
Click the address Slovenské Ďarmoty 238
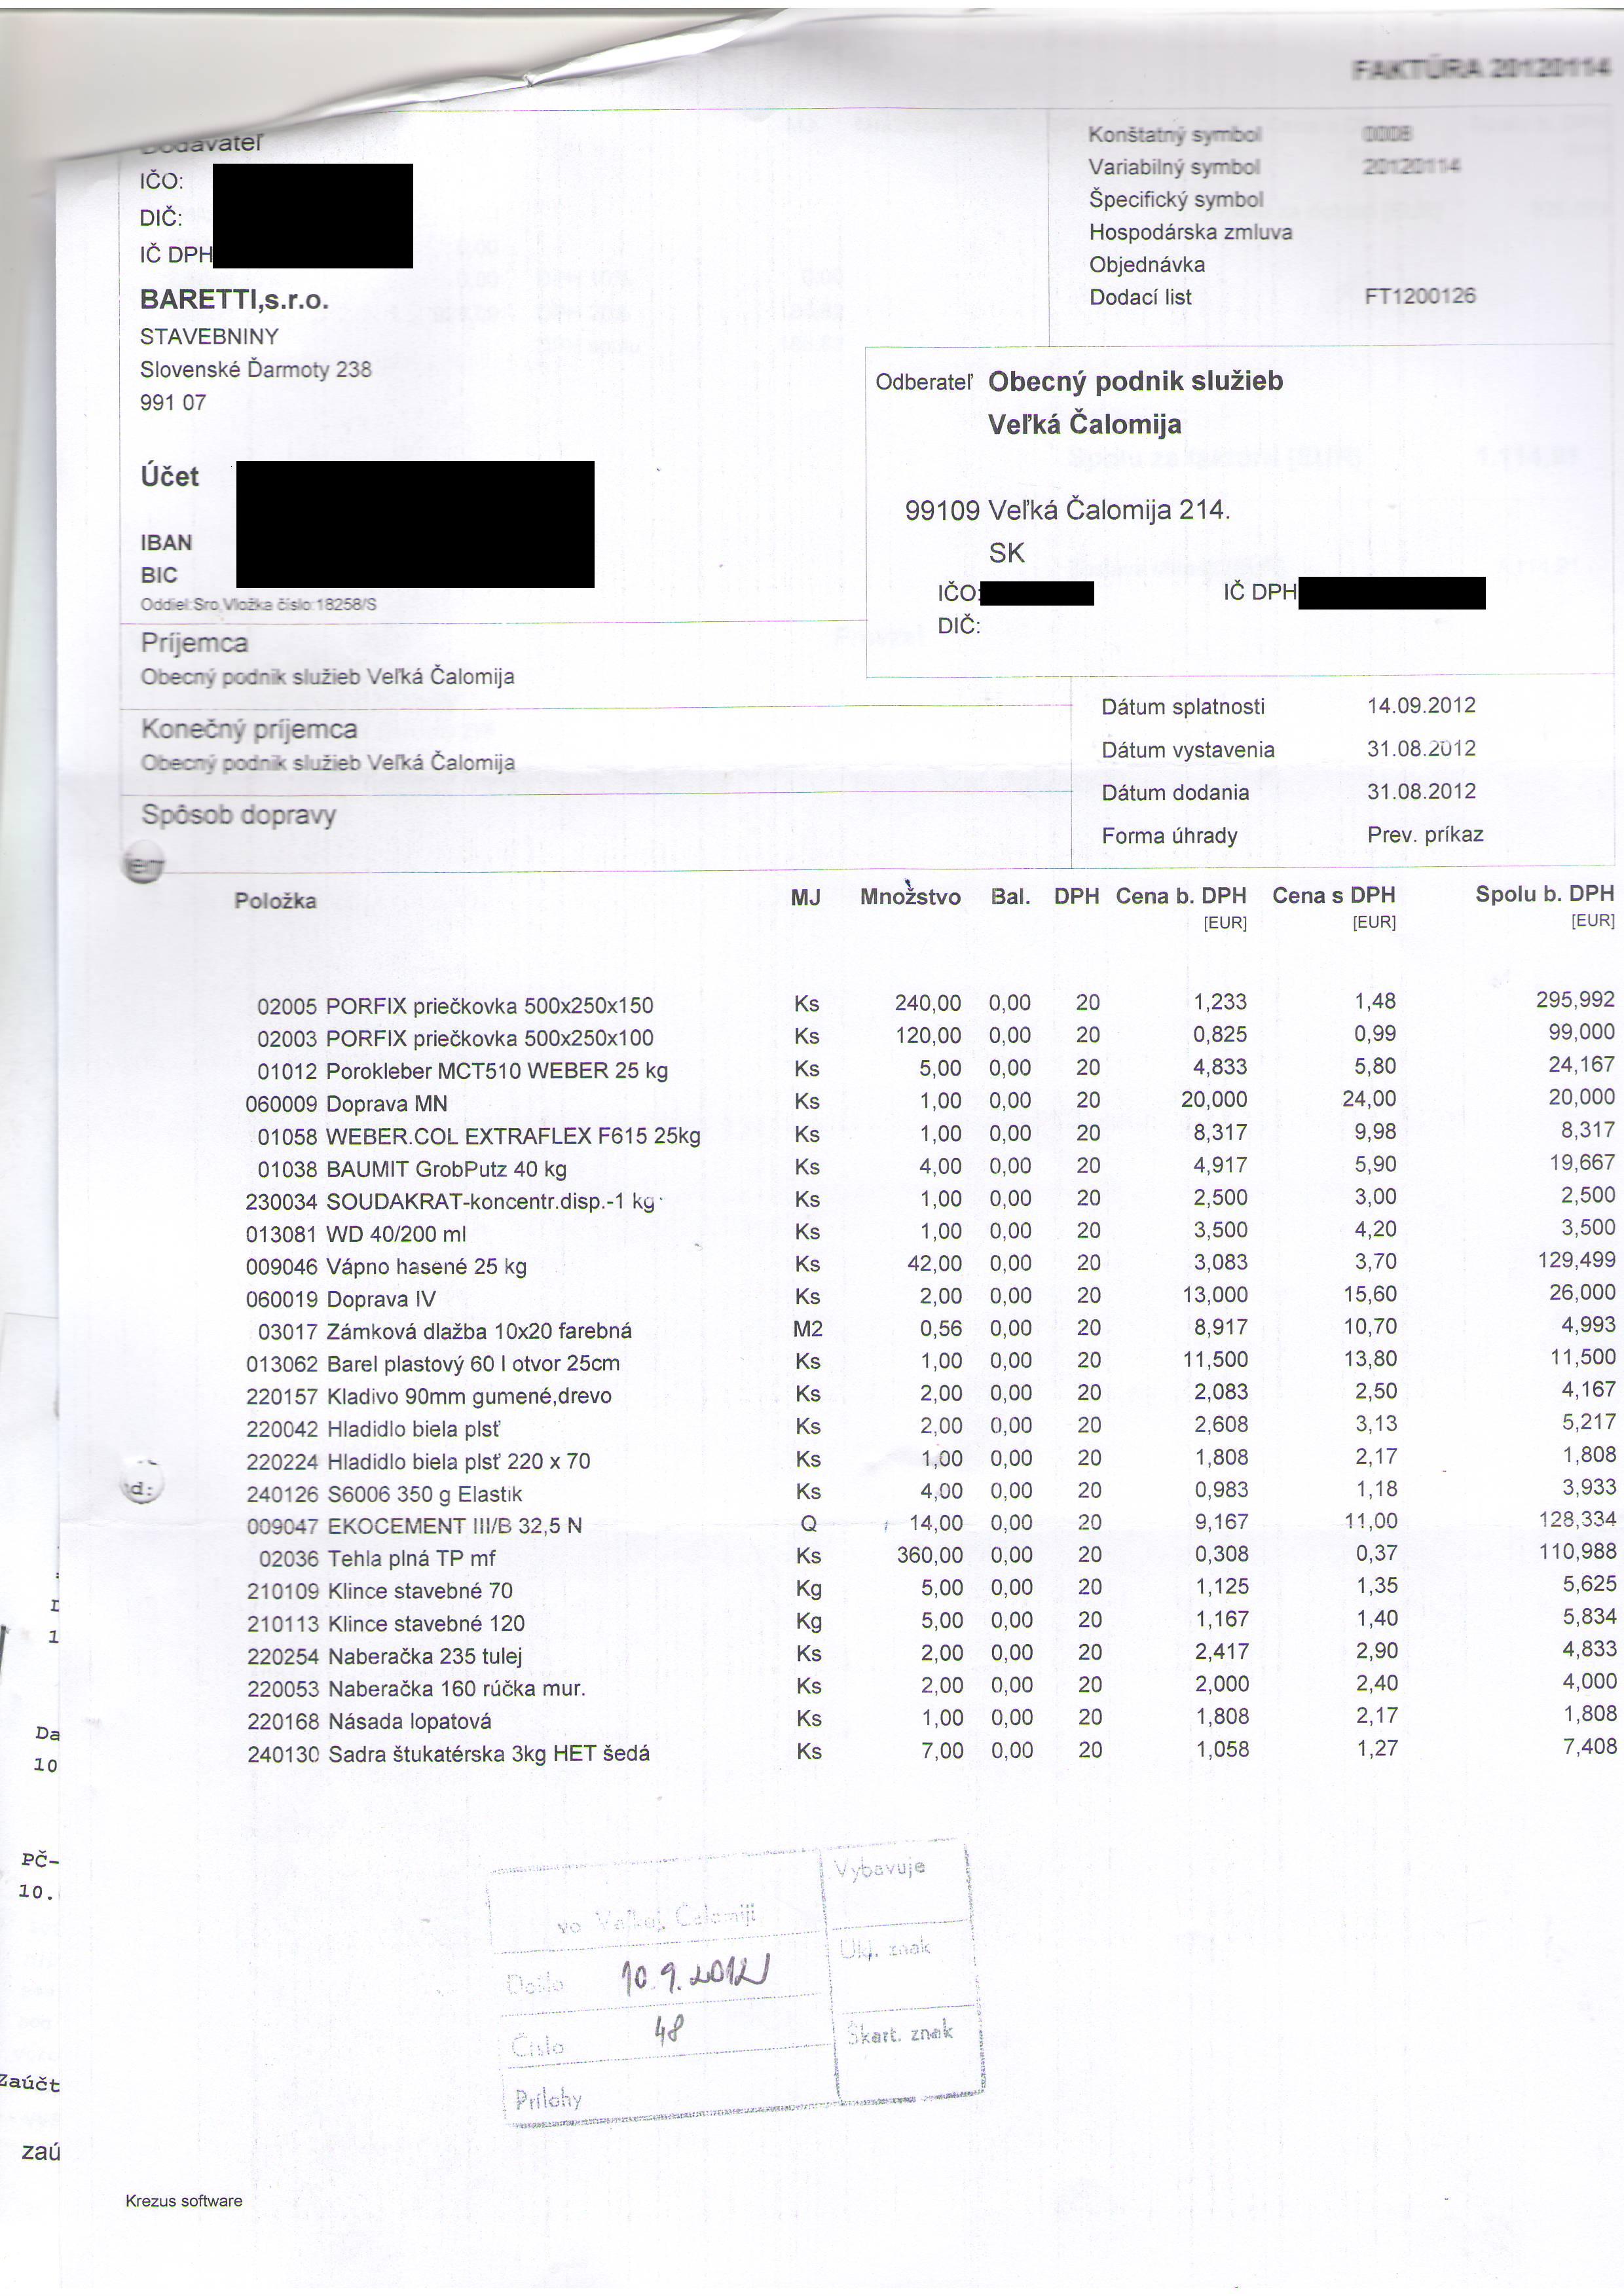(x=255, y=369)
